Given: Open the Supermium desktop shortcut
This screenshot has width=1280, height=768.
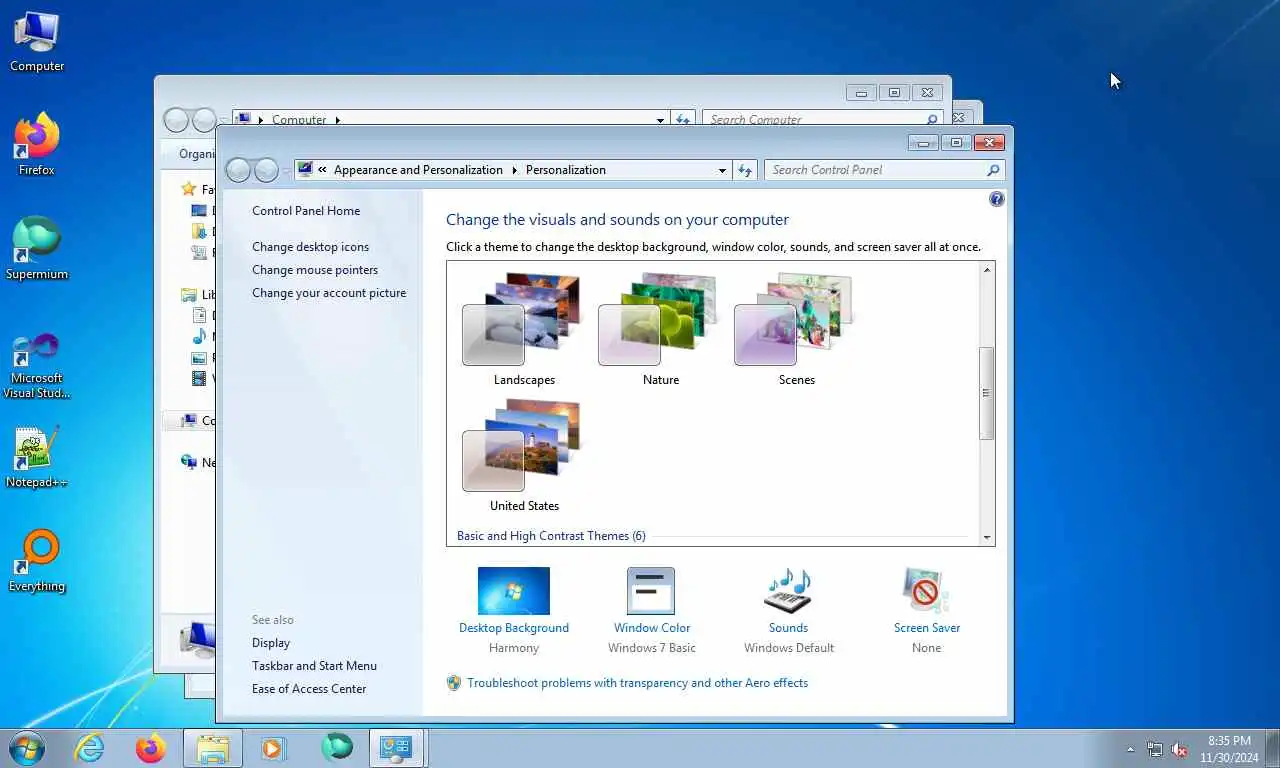Looking at the screenshot, I should (37, 250).
